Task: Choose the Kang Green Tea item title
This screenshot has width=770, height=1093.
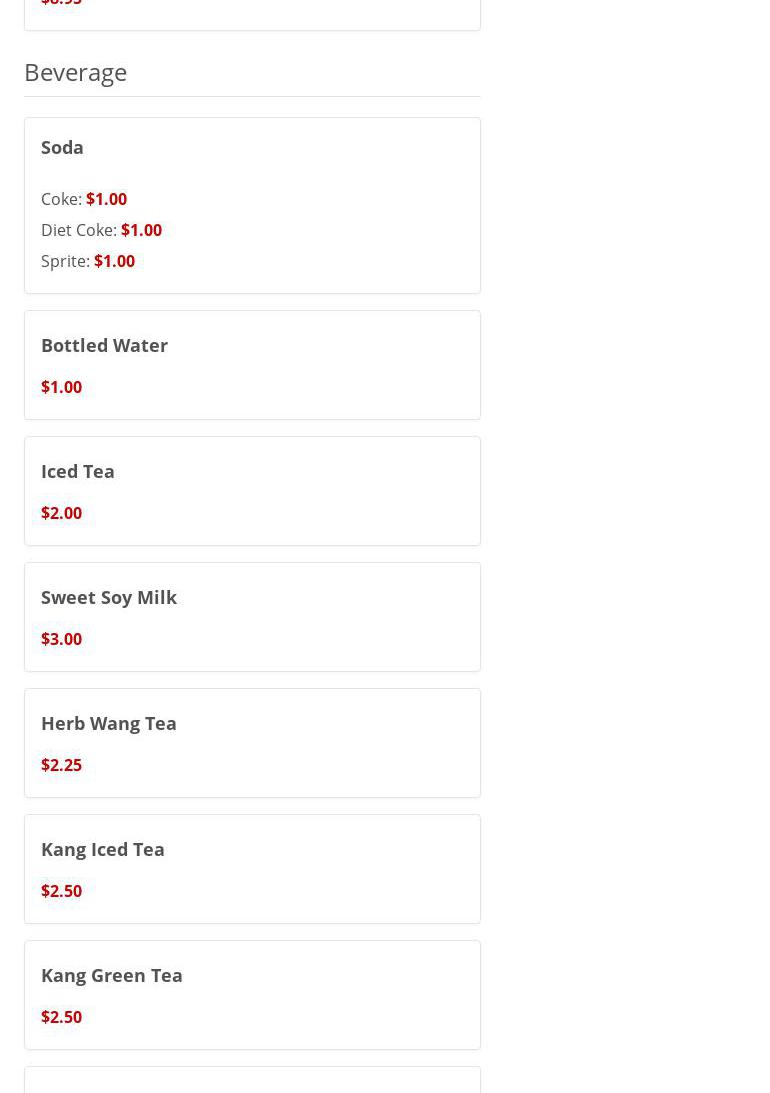Action: [111, 975]
